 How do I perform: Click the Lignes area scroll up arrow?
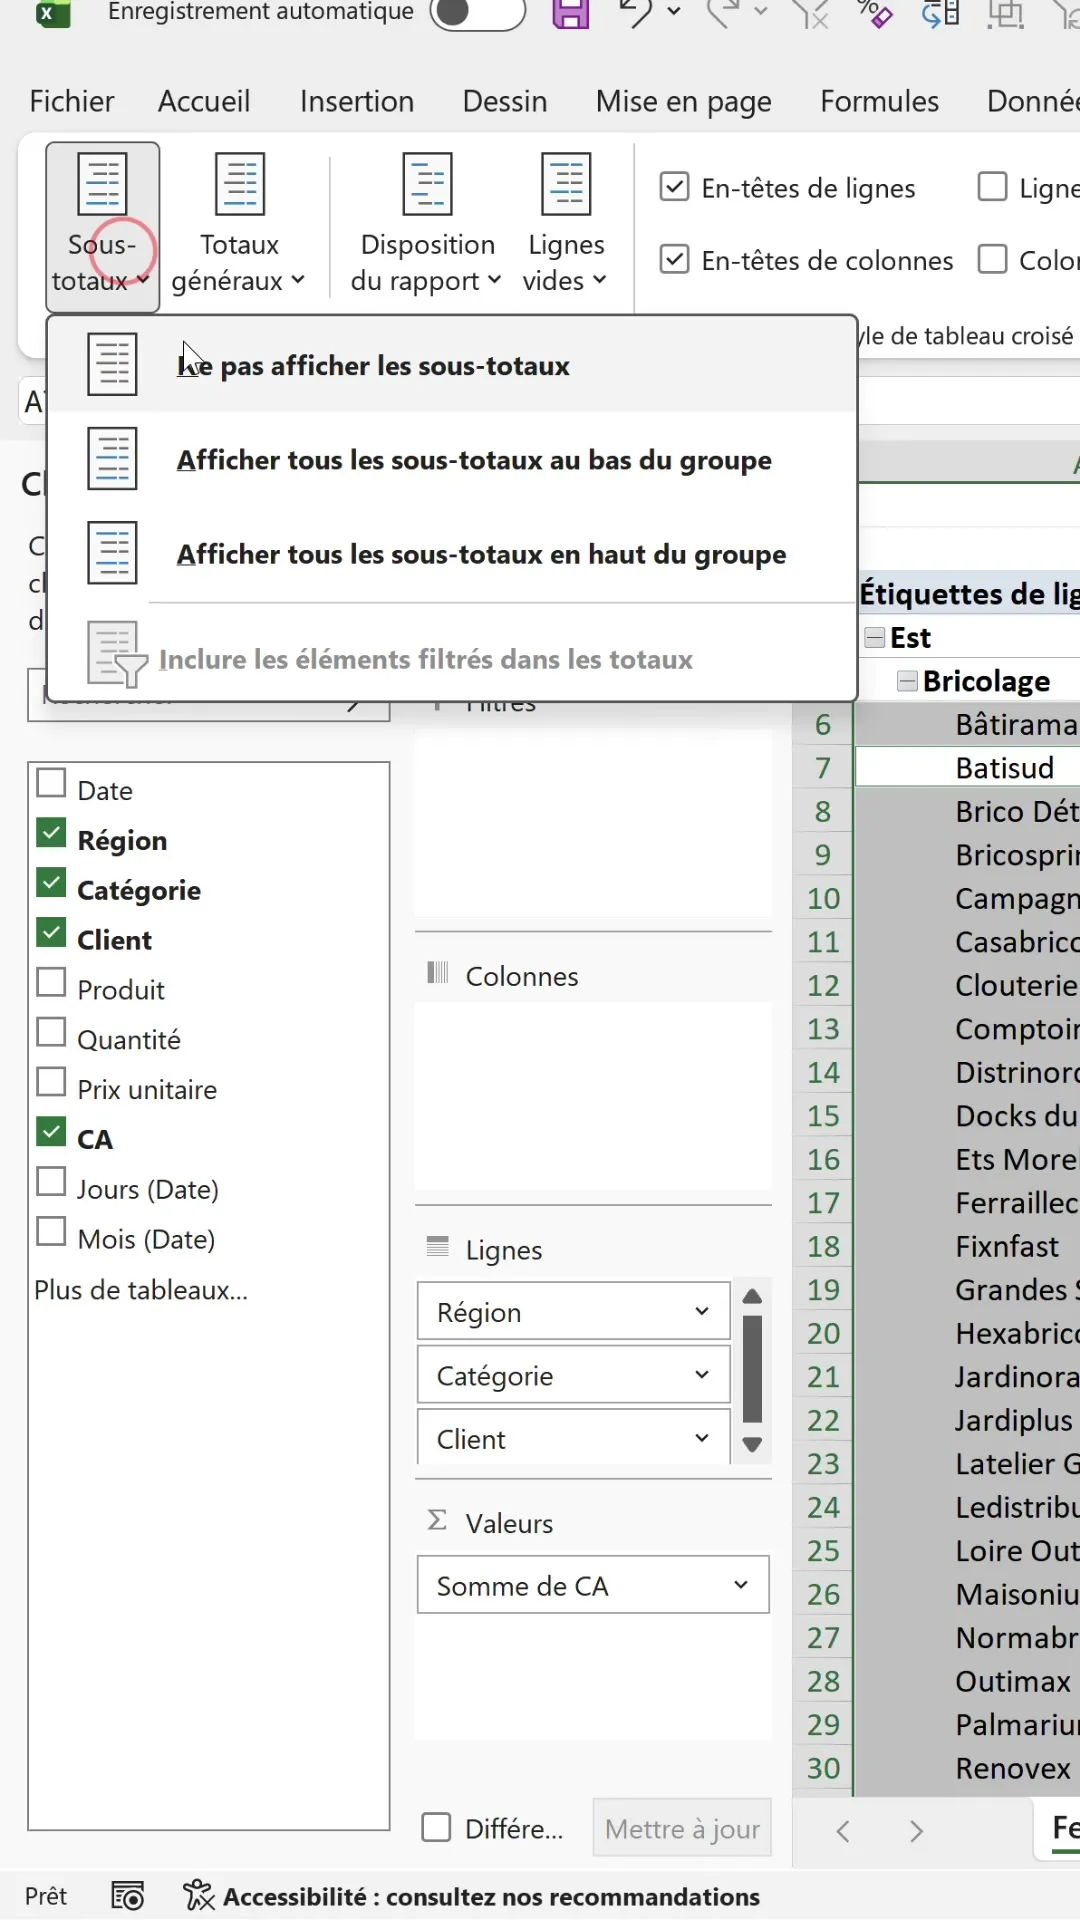point(753,1297)
